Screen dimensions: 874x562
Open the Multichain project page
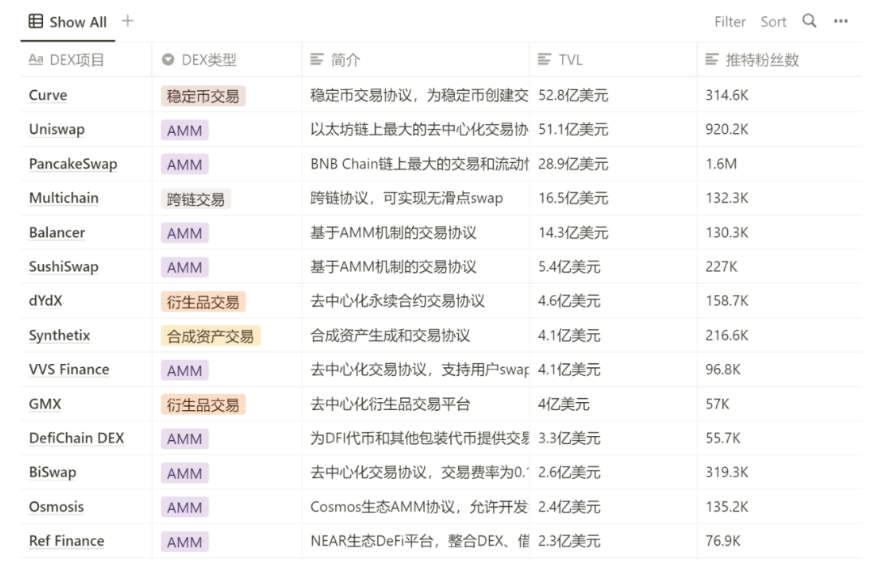click(64, 198)
